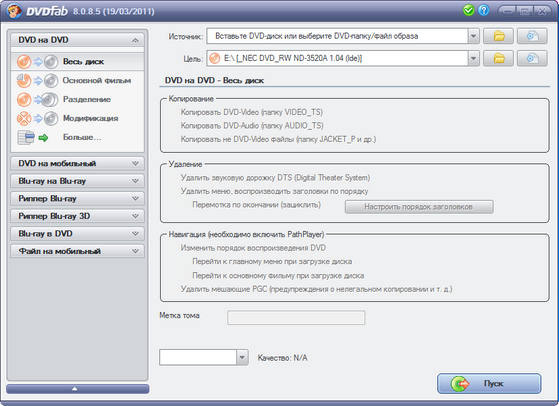This screenshot has height=406, width=559.
Task: Choose source image file with the disc icon
Action: click(532, 36)
